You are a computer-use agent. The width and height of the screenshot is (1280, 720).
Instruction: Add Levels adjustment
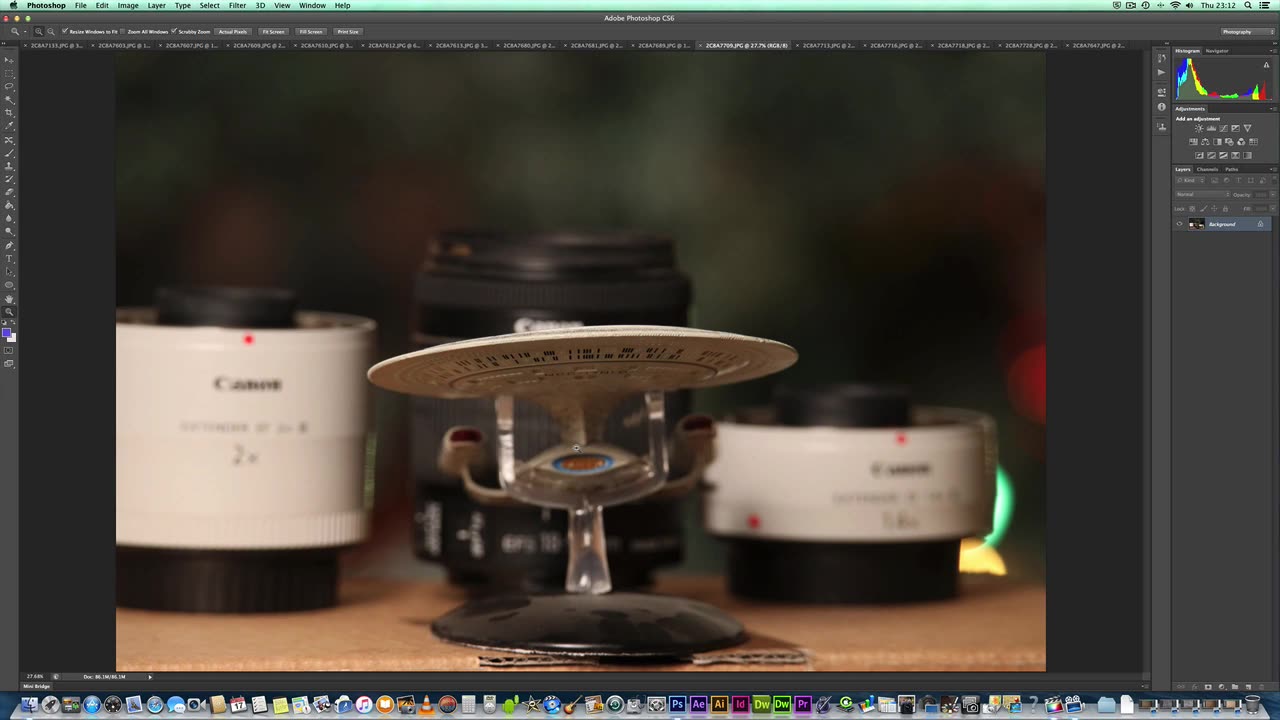click(x=1211, y=128)
